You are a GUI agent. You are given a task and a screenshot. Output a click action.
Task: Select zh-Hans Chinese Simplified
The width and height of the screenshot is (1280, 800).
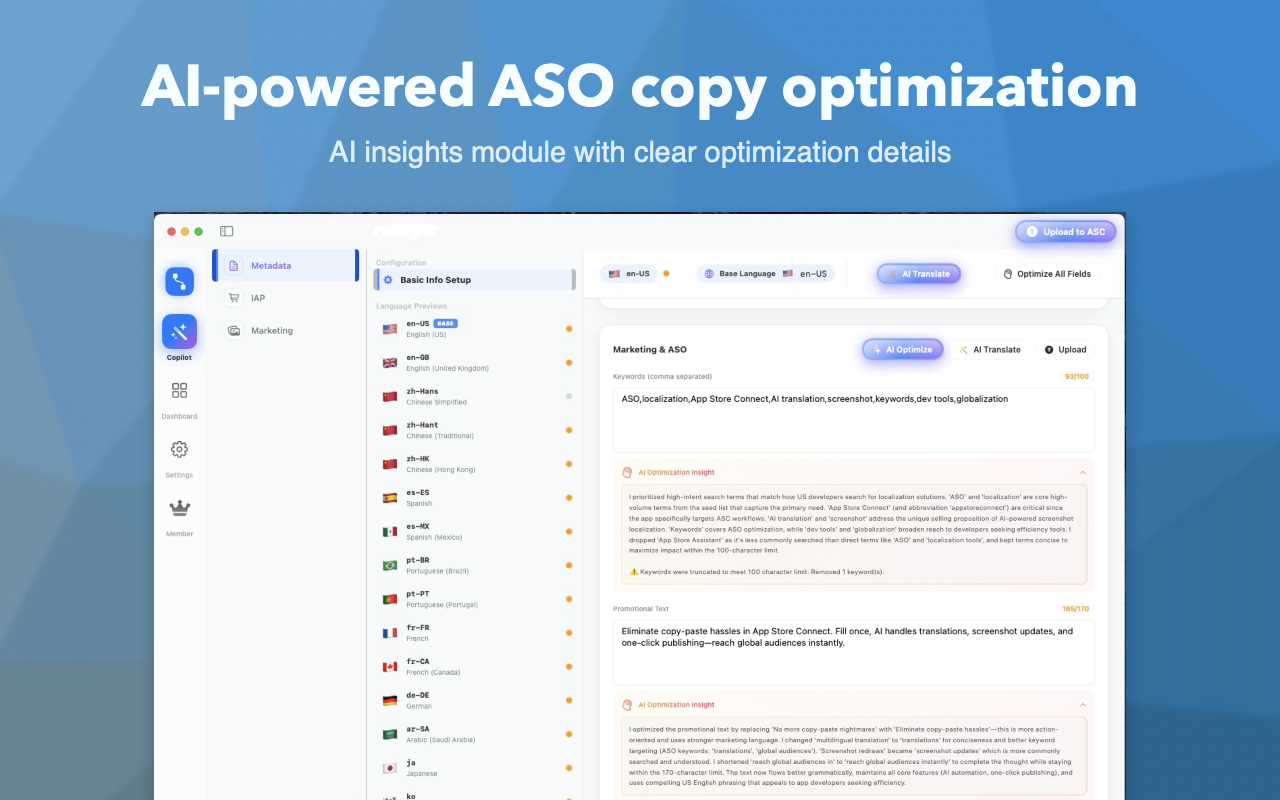476,397
